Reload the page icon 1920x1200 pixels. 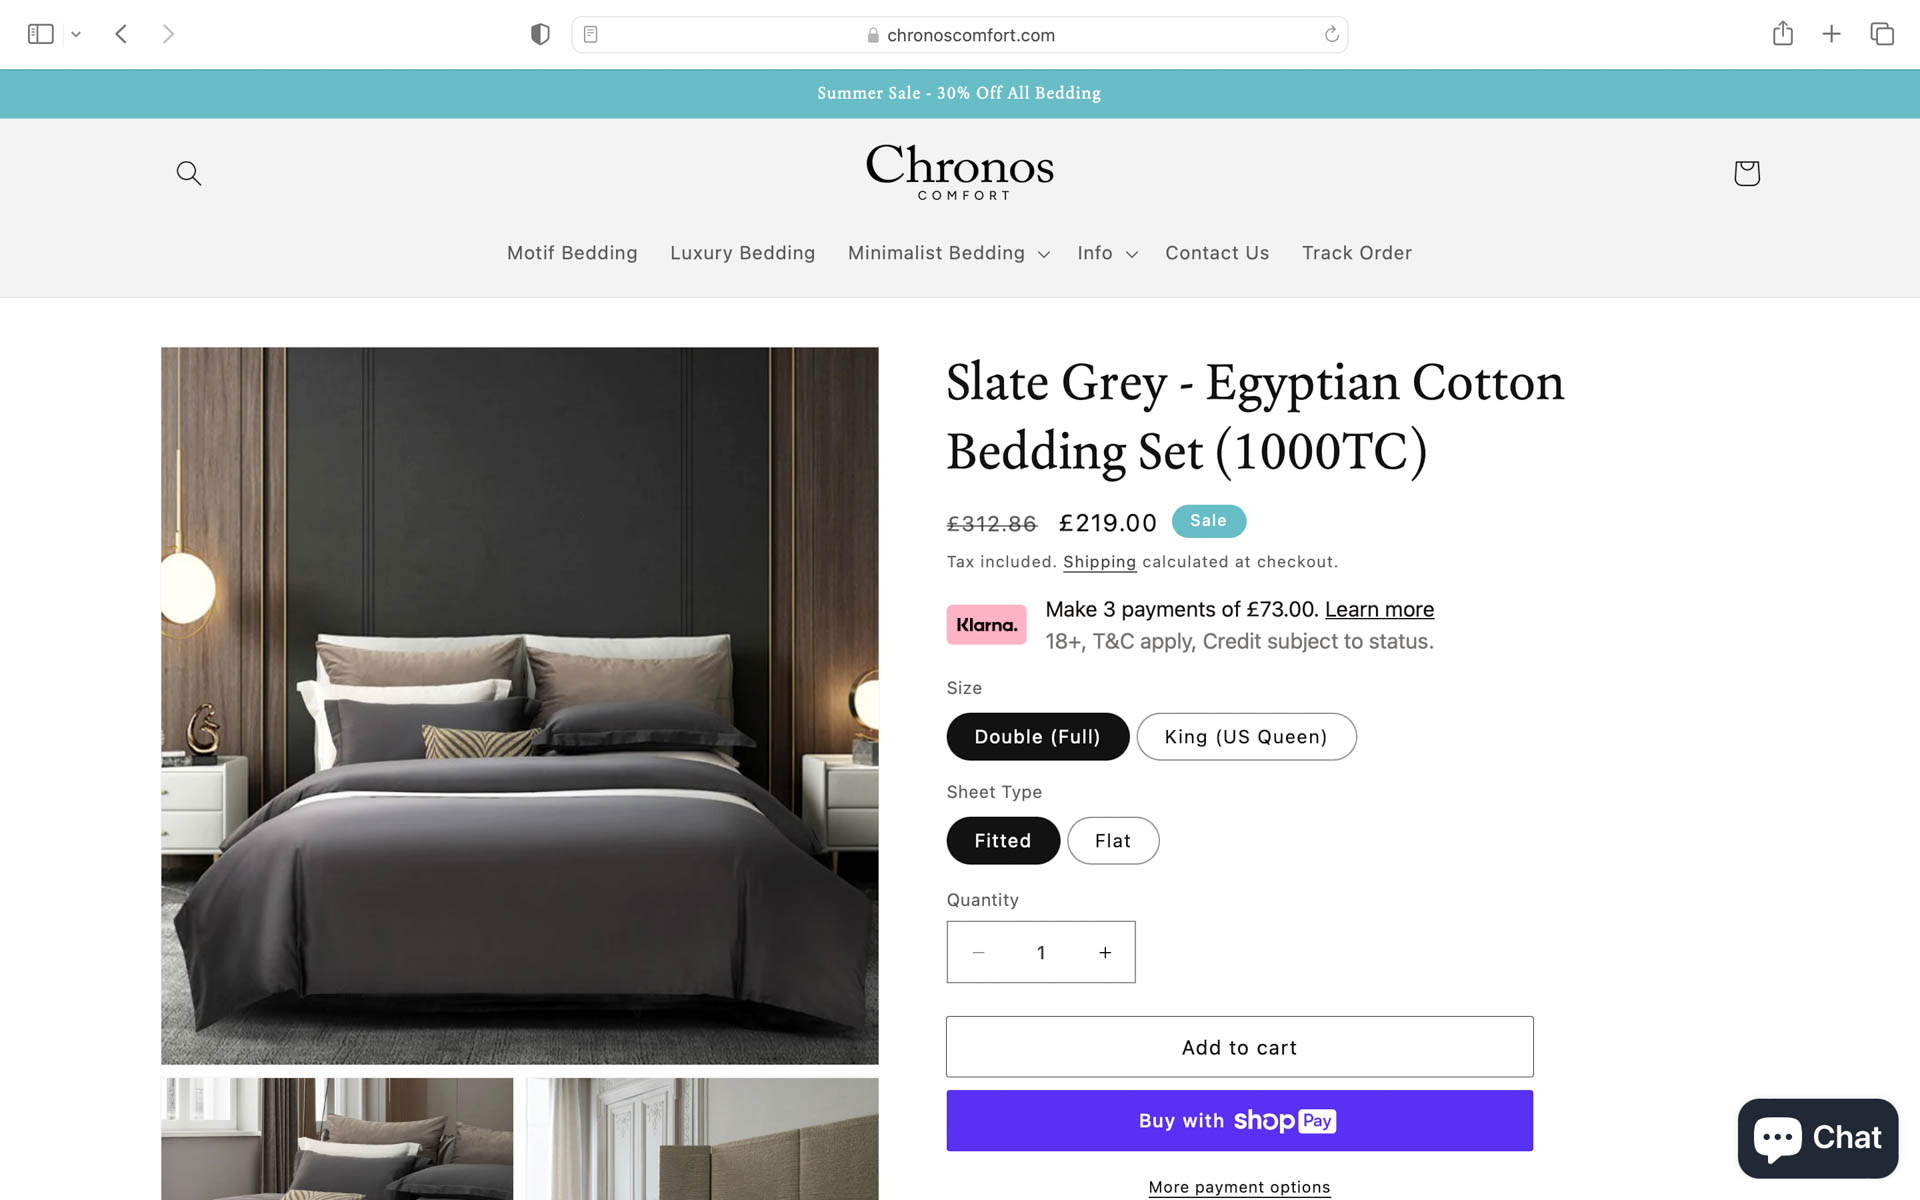(x=1331, y=34)
